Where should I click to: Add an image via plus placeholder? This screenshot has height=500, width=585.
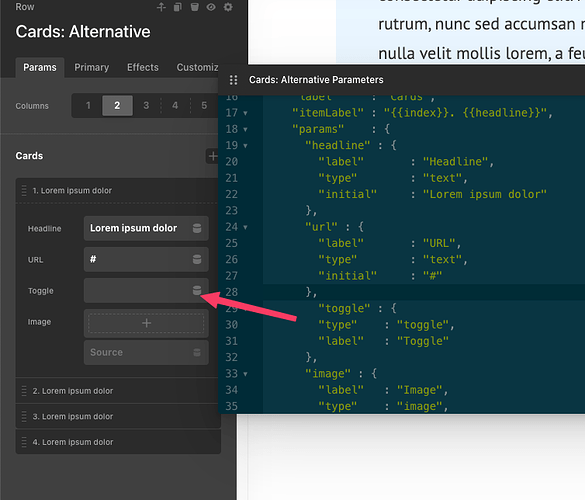click(146, 323)
